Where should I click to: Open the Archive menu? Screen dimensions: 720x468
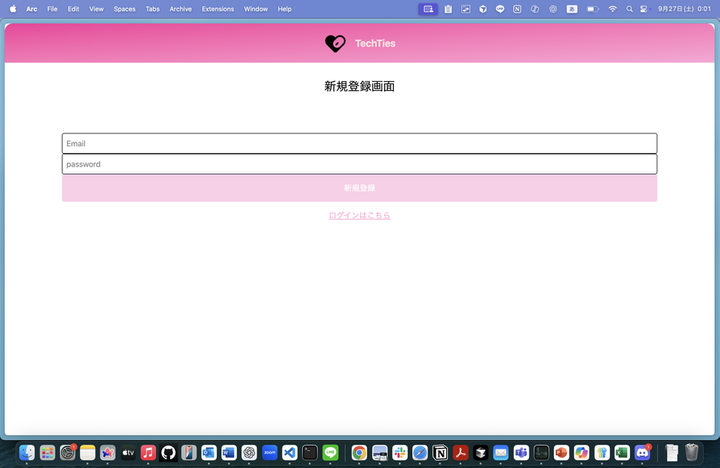180,9
